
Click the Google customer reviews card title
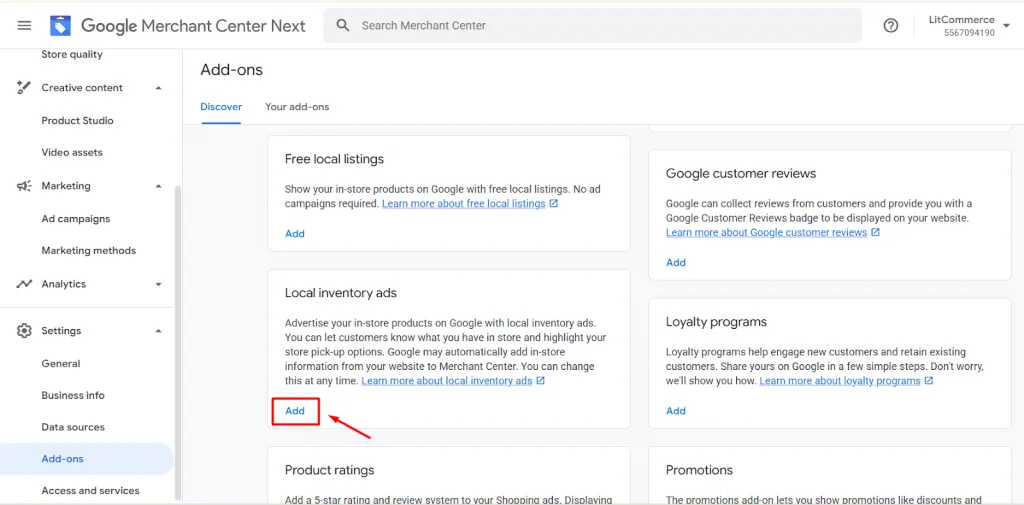(741, 174)
